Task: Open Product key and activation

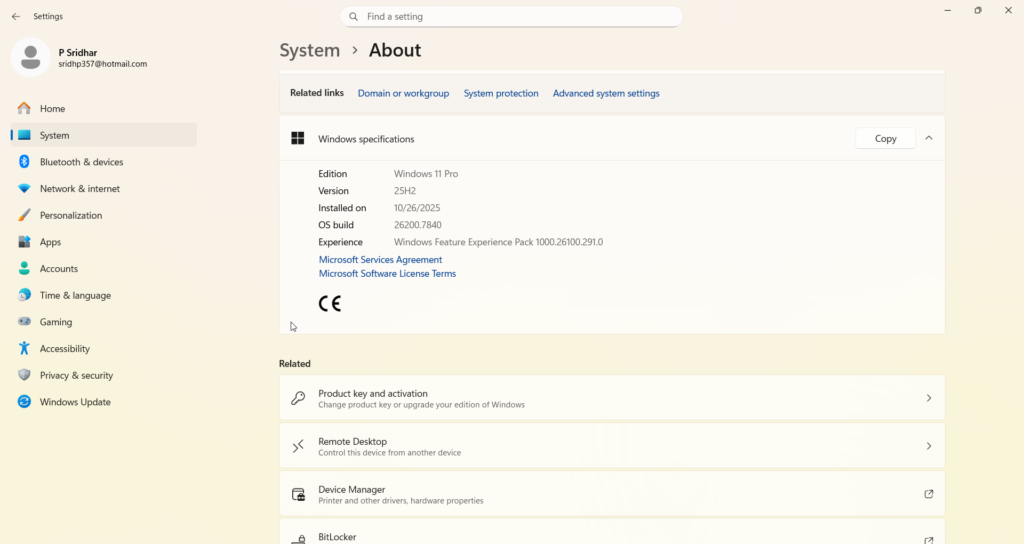Action: [612, 398]
